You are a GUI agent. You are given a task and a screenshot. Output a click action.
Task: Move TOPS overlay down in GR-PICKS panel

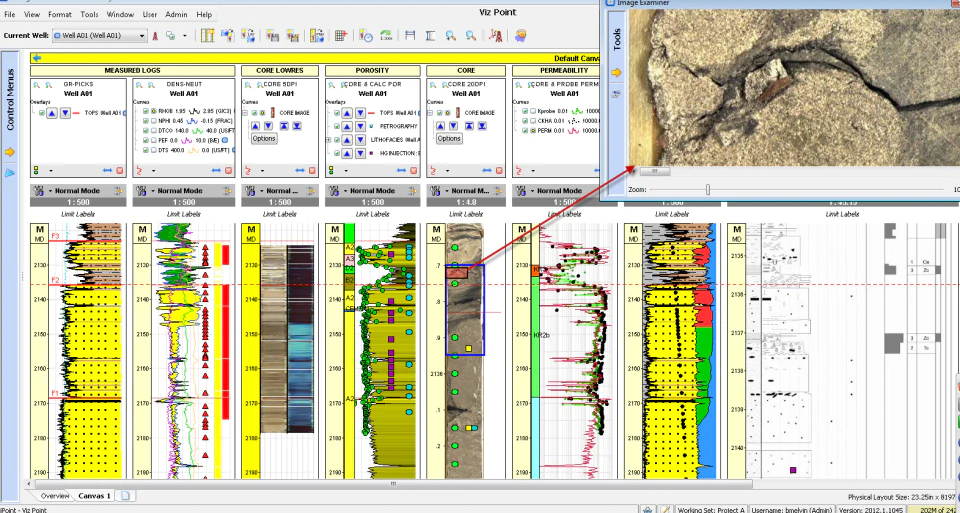pos(65,113)
